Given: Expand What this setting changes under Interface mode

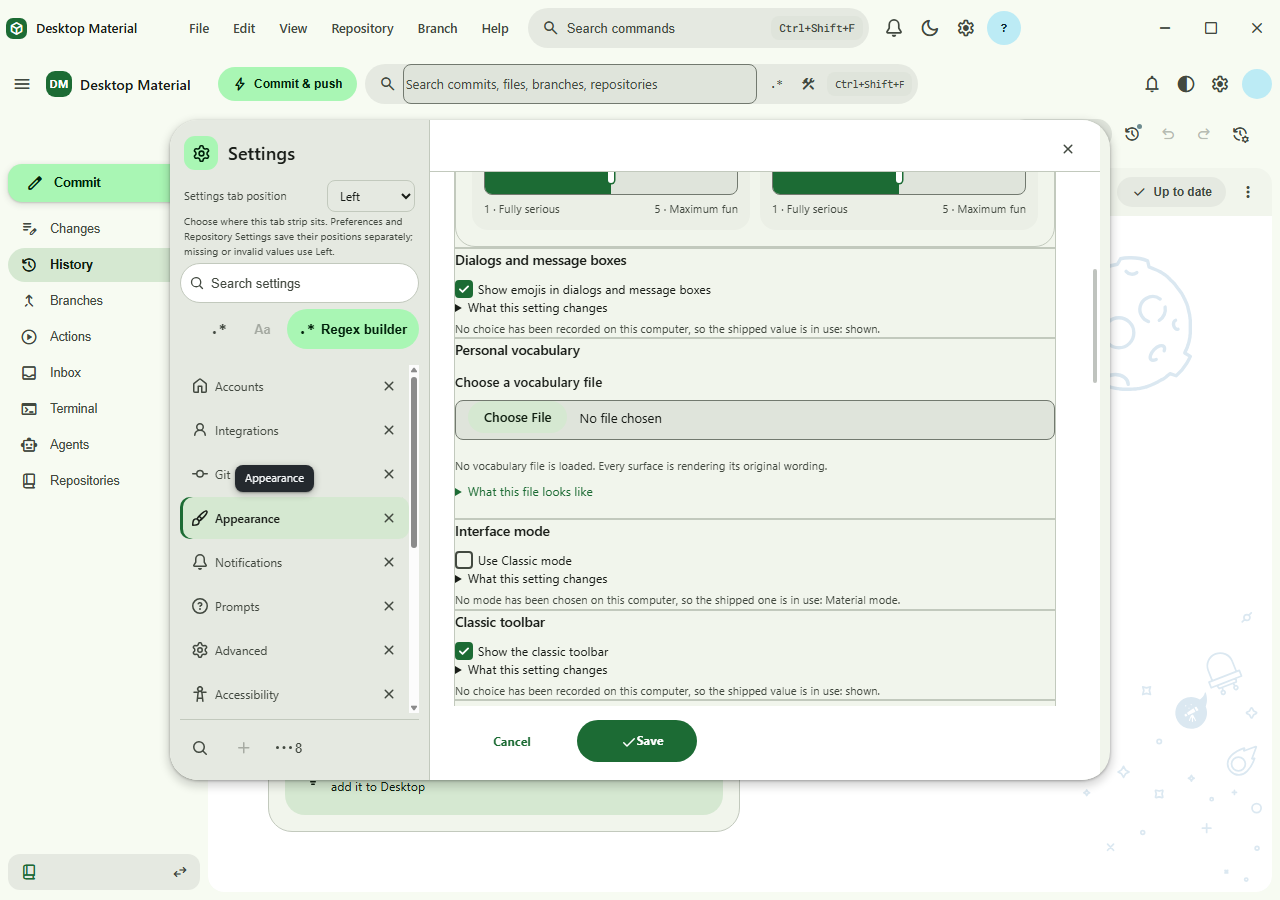Looking at the screenshot, I should click(x=531, y=579).
